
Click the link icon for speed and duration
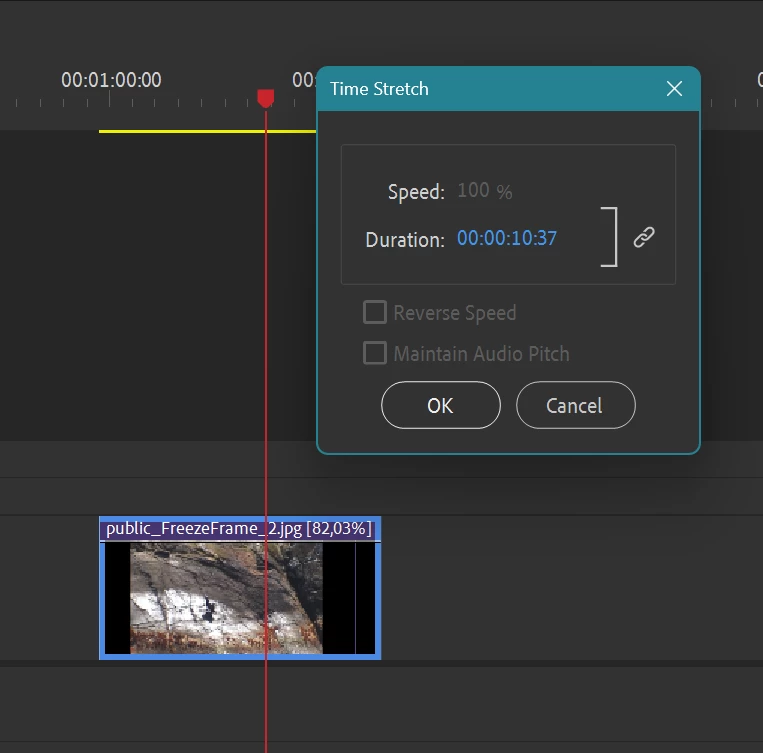point(643,238)
